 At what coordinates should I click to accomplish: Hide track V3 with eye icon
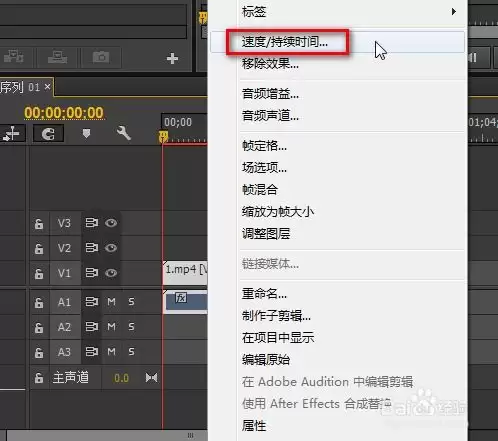click(x=111, y=223)
